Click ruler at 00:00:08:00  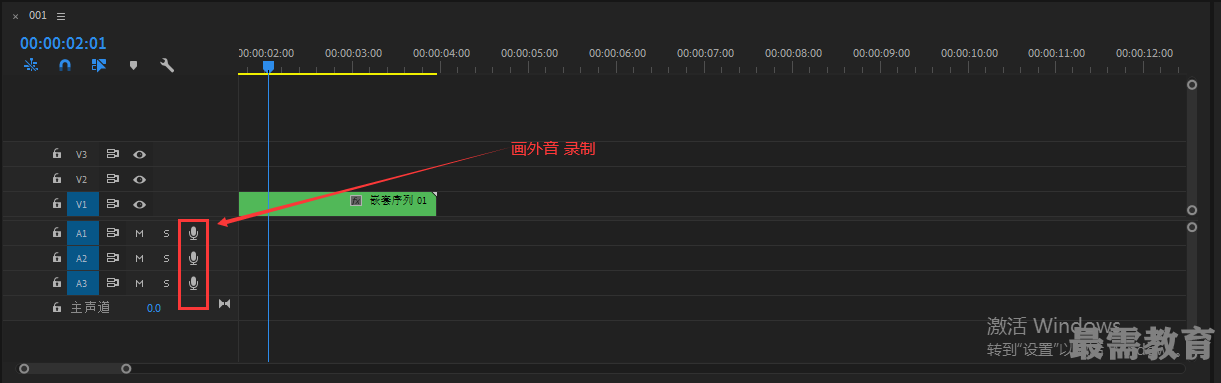[793, 53]
